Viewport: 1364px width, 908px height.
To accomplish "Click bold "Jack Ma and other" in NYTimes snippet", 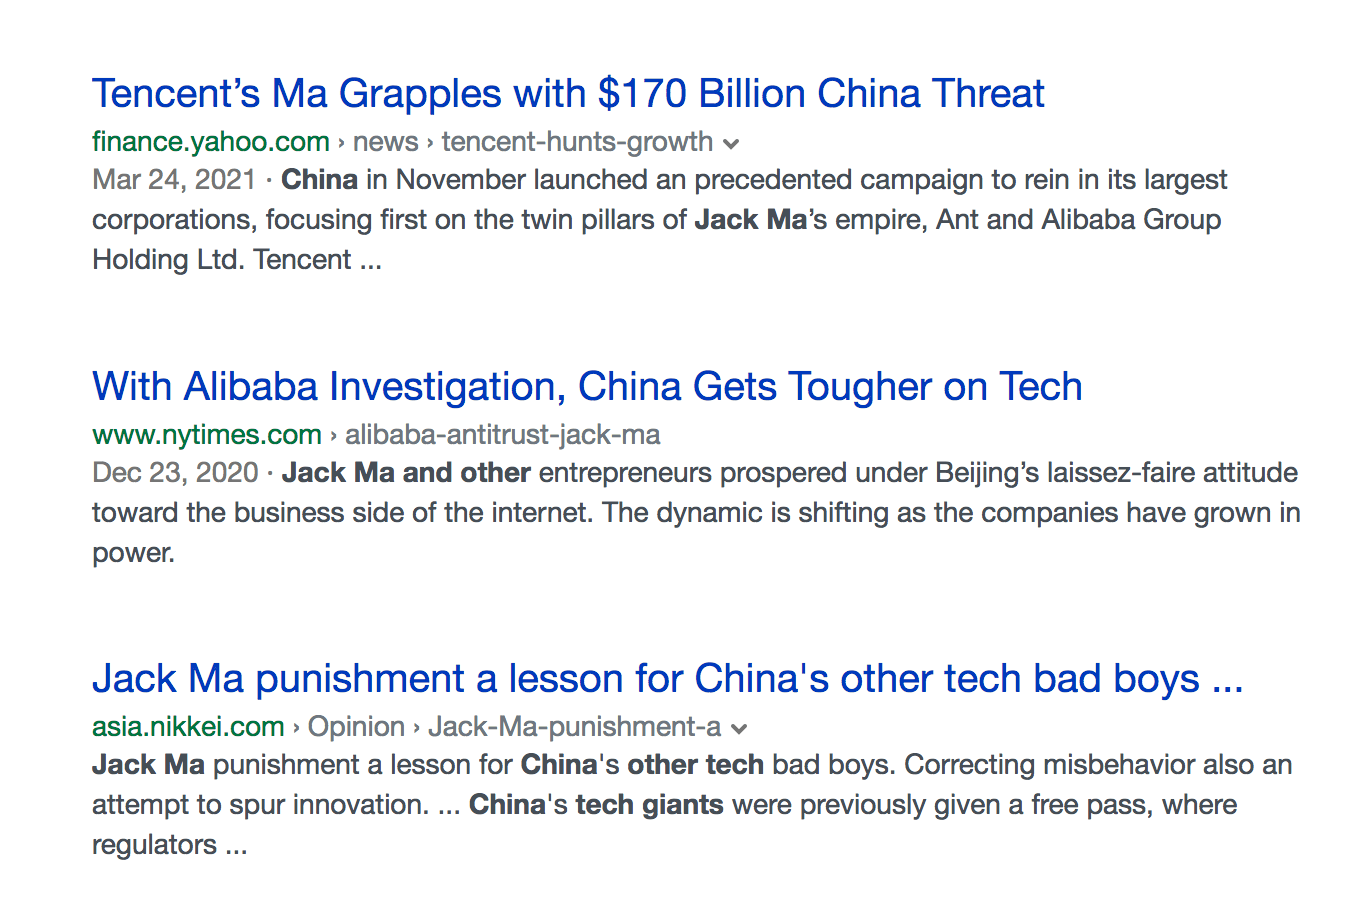I will click(406, 473).
